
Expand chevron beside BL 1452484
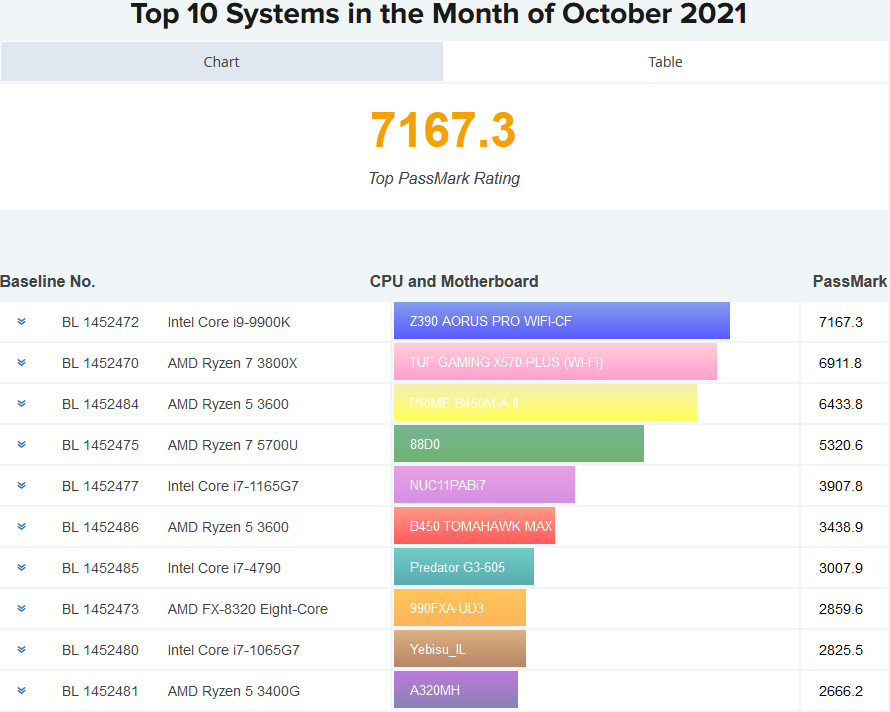[x=22, y=403]
